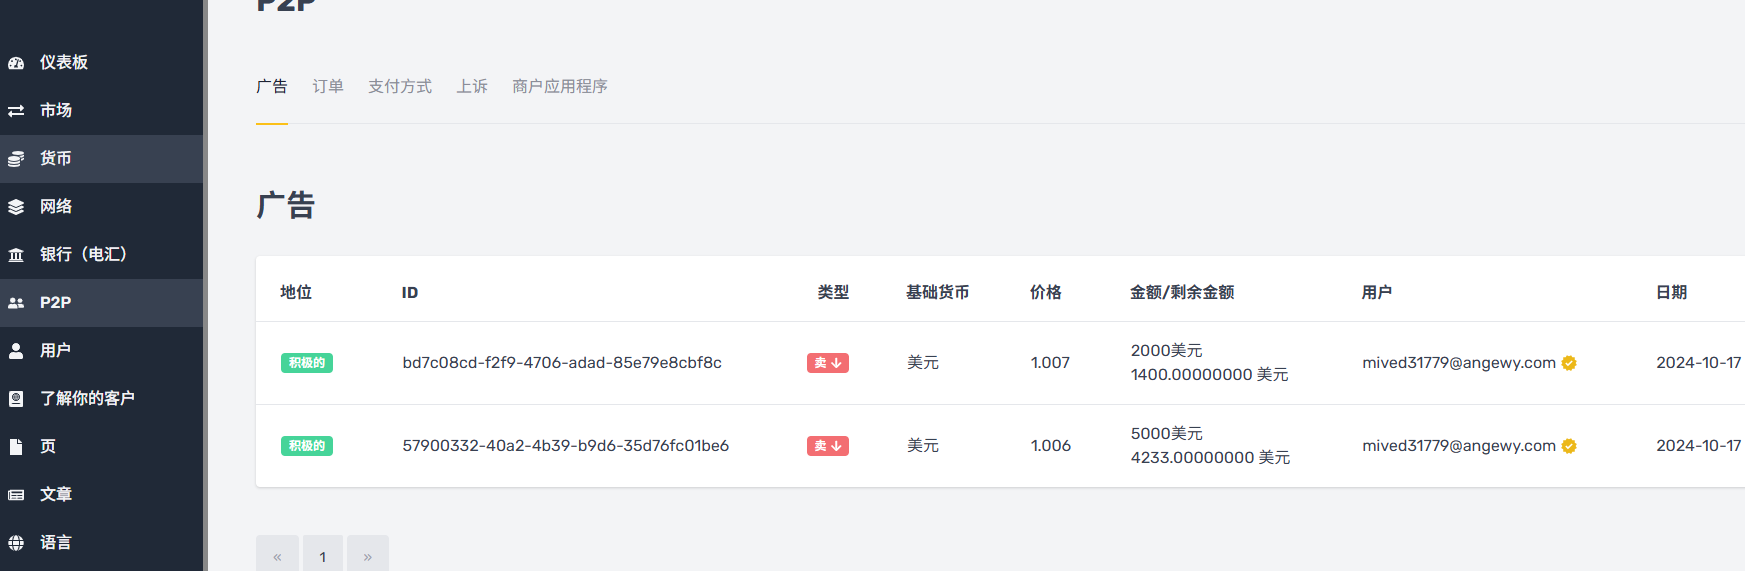The height and width of the screenshot is (571, 1745).
Task: Click the 用户 column header
Action: coord(1377,292)
